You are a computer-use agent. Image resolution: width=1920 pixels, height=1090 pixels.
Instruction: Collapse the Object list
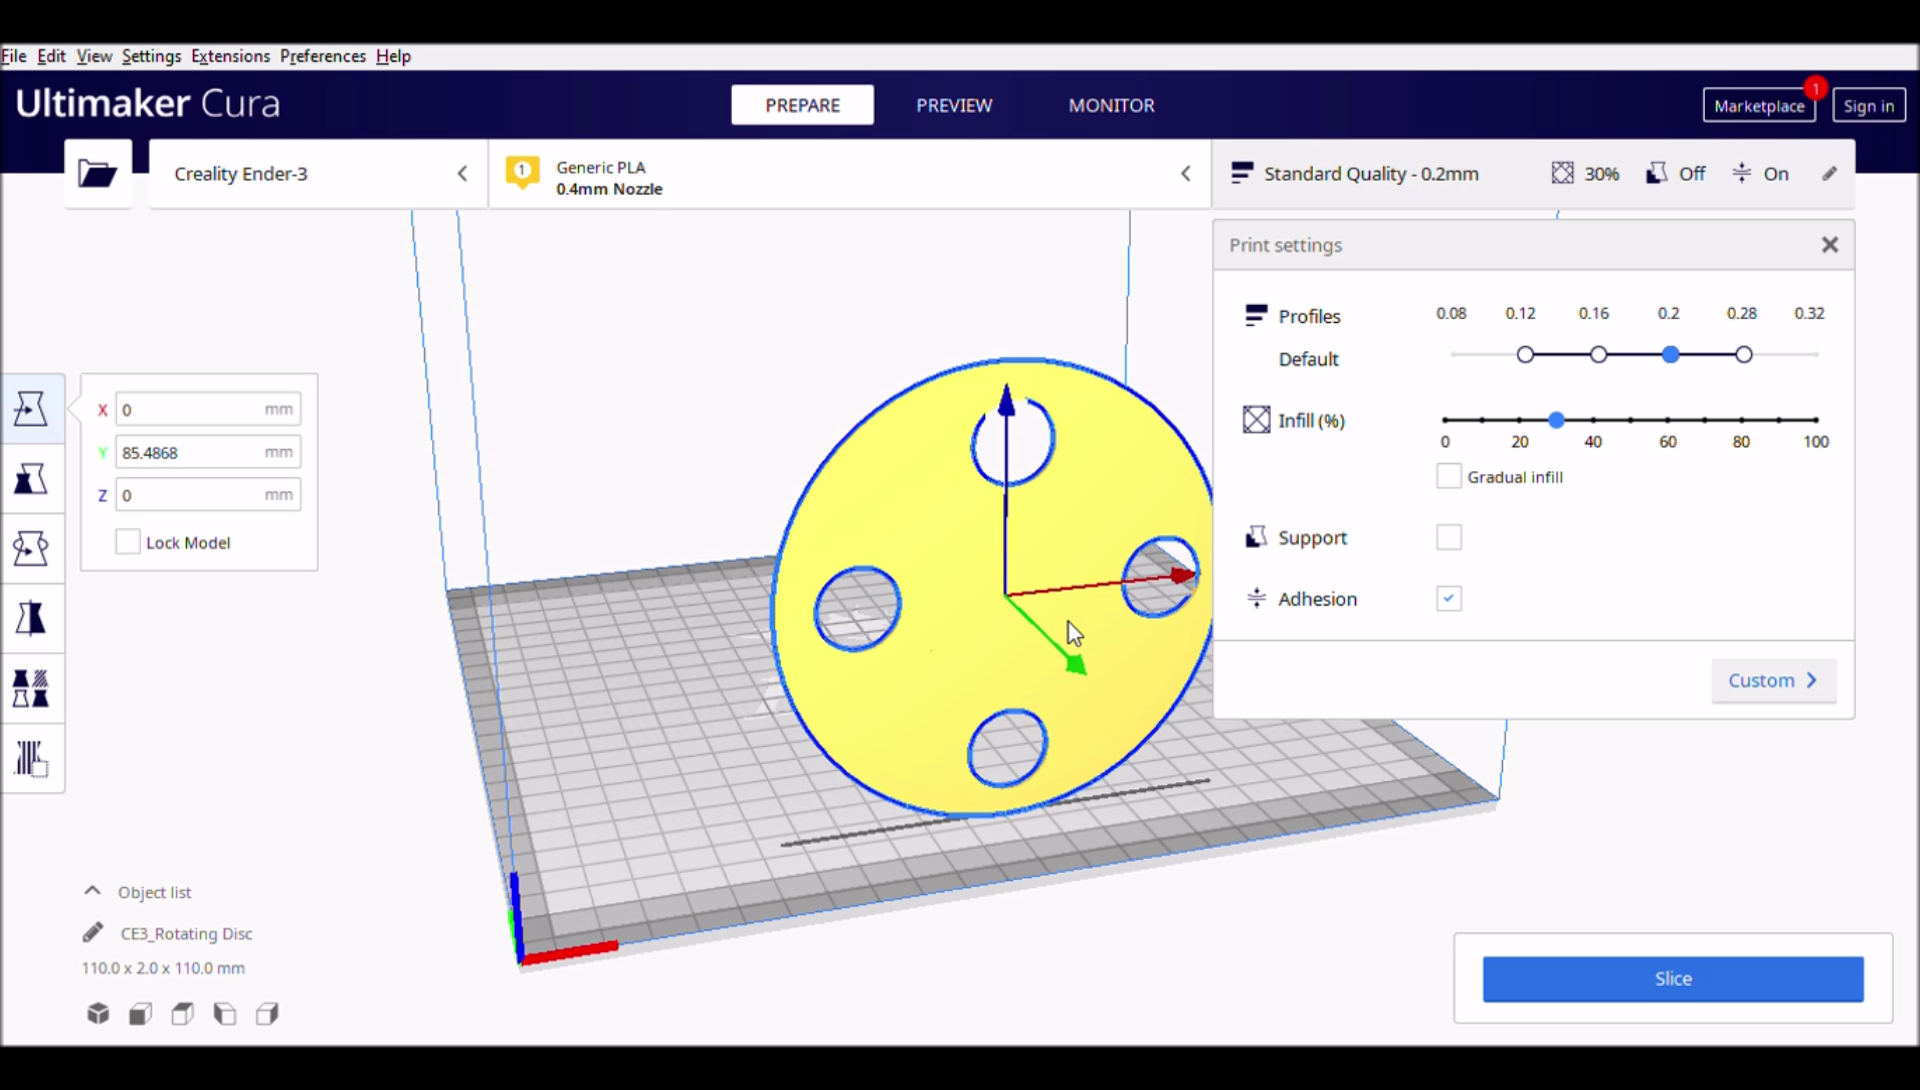pos(93,891)
